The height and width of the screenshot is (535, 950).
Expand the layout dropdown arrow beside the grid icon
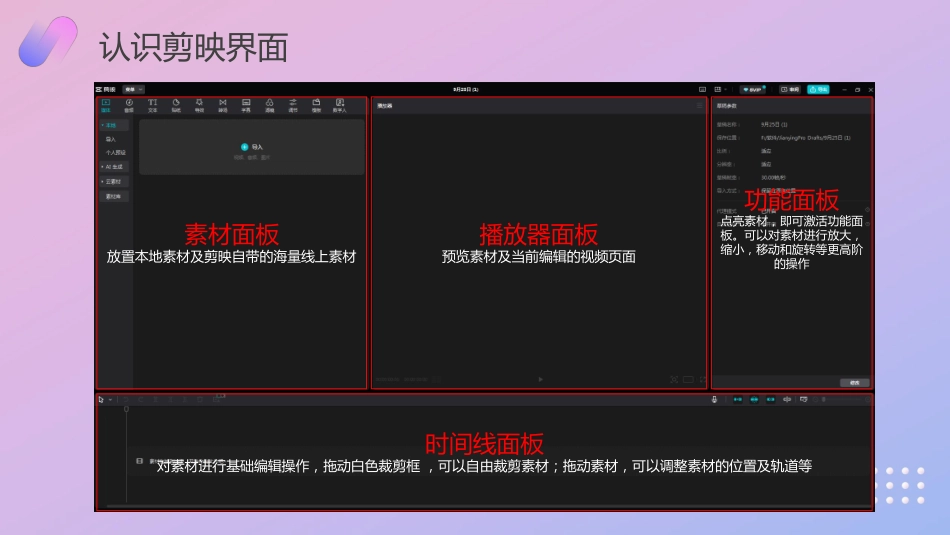[x=725, y=89]
